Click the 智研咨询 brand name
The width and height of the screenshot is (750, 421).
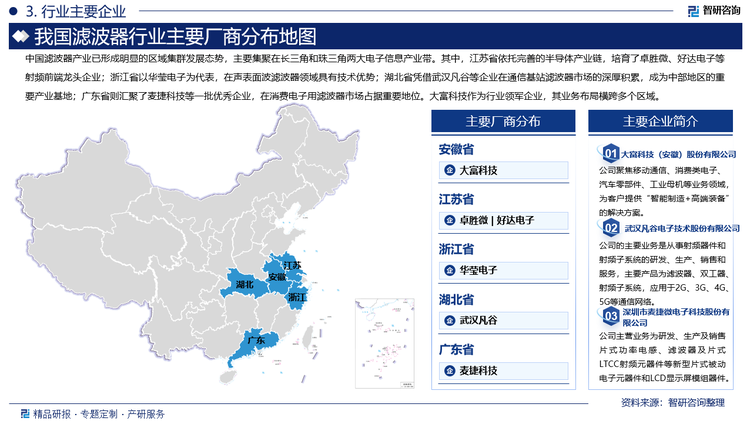coord(721,11)
